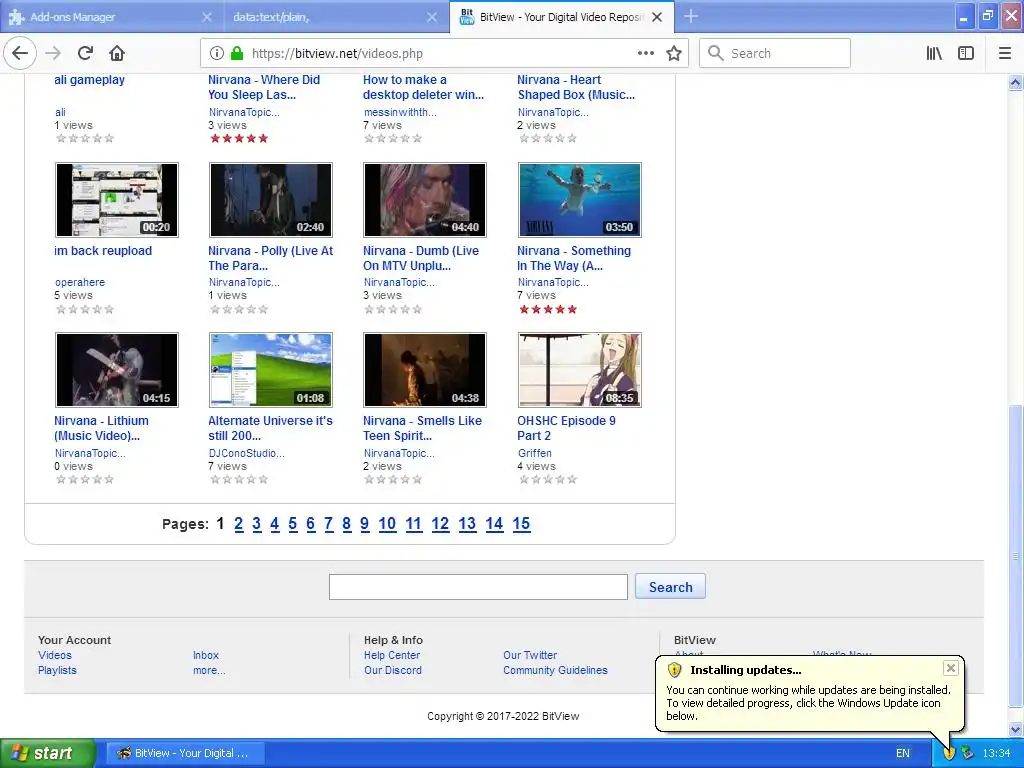Go back with the browser Back arrow
The image size is (1024, 768).
click(x=20, y=54)
